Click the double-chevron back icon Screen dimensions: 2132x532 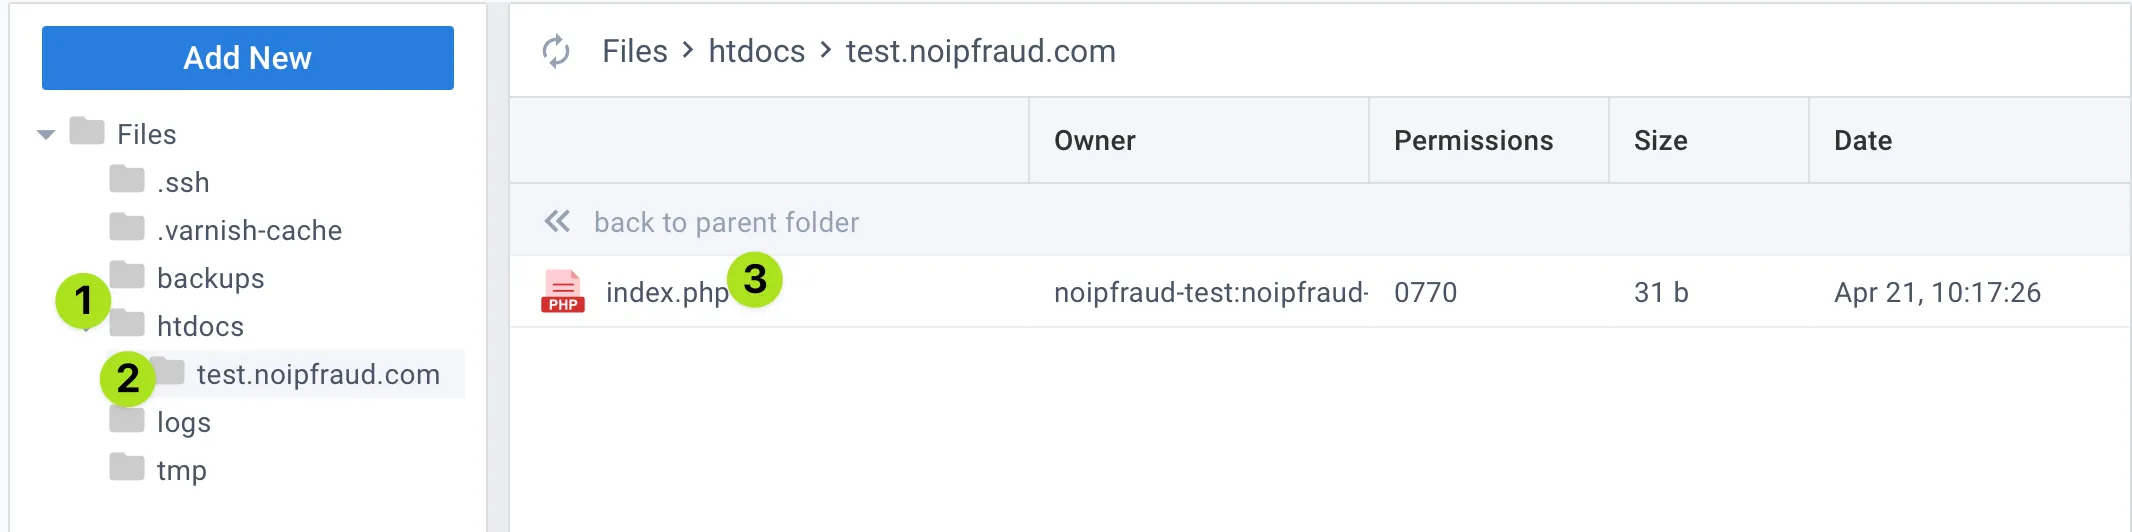click(x=557, y=221)
